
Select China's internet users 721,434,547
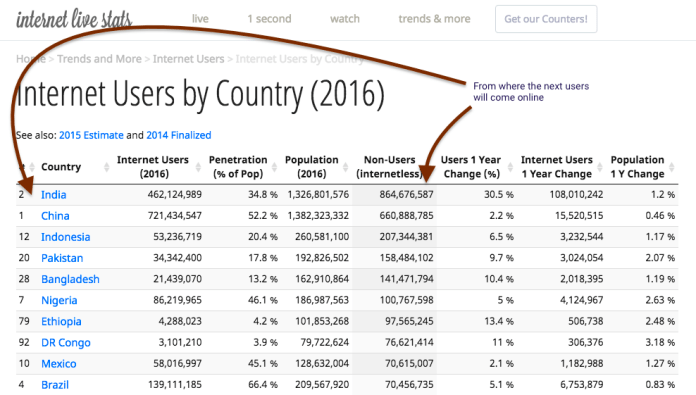(174, 216)
